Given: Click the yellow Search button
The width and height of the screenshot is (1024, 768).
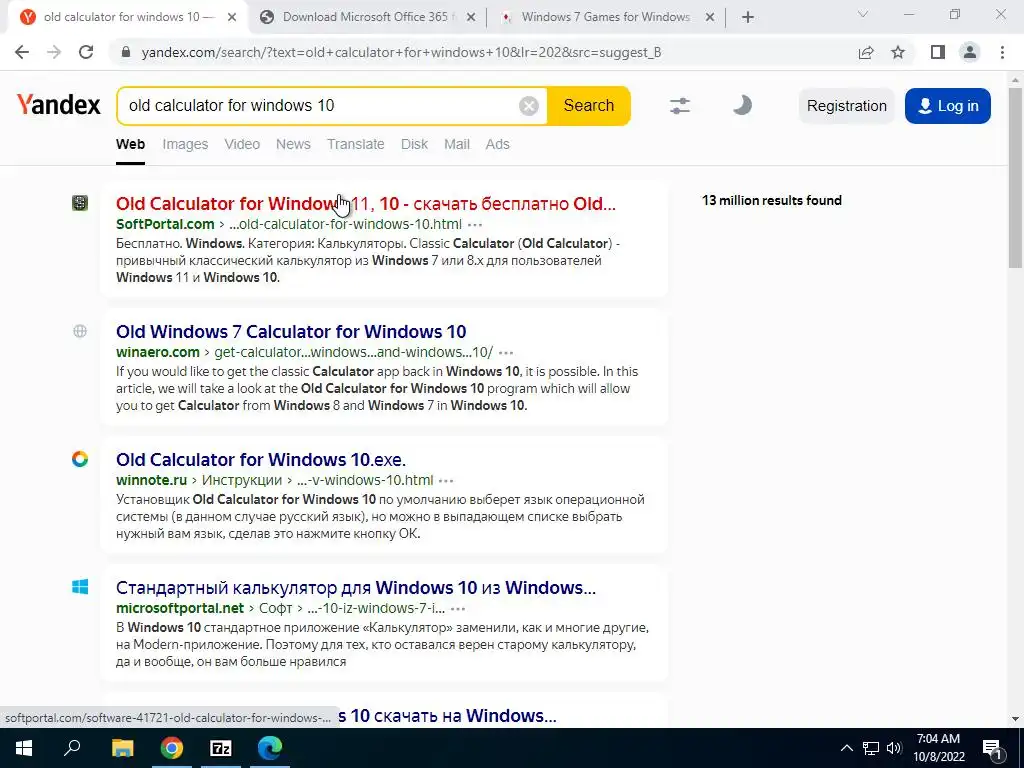Looking at the screenshot, I should coord(588,105).
